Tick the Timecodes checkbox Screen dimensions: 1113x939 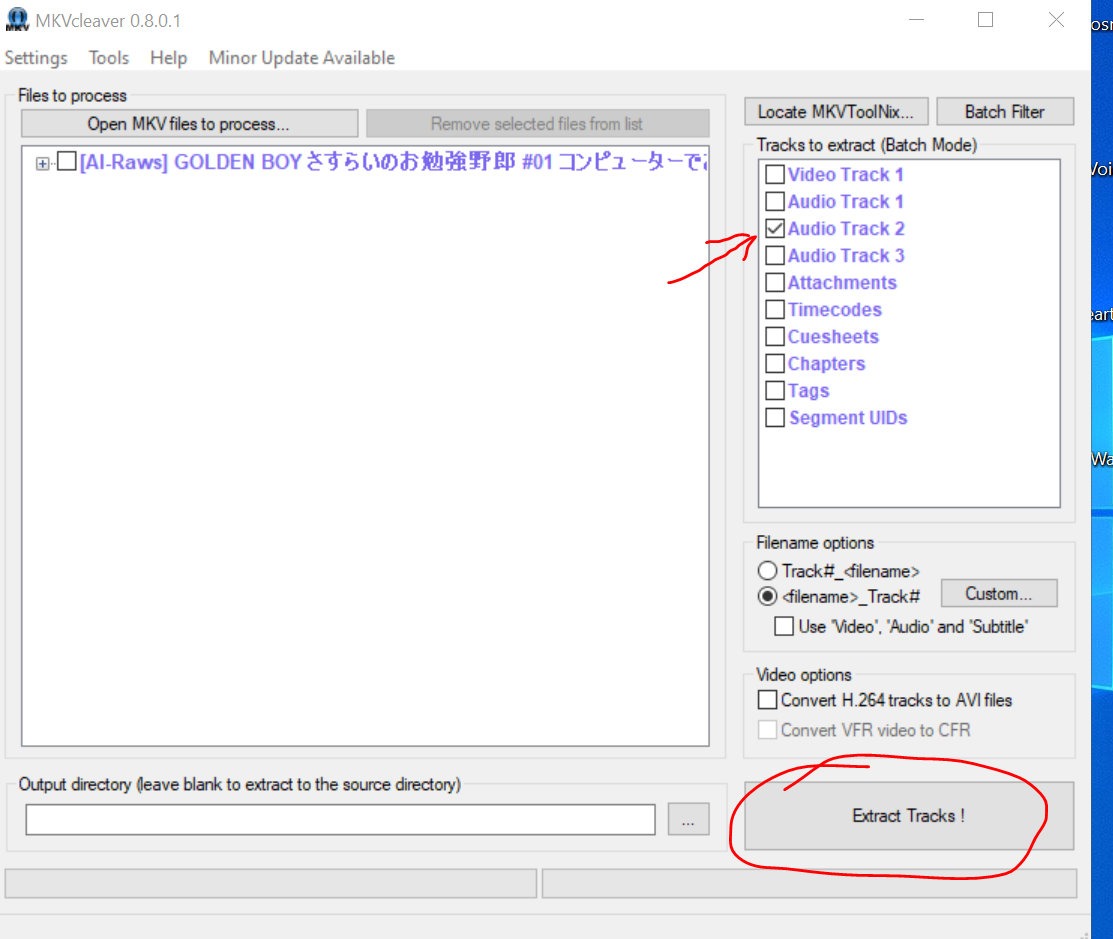tap(775, 309)
